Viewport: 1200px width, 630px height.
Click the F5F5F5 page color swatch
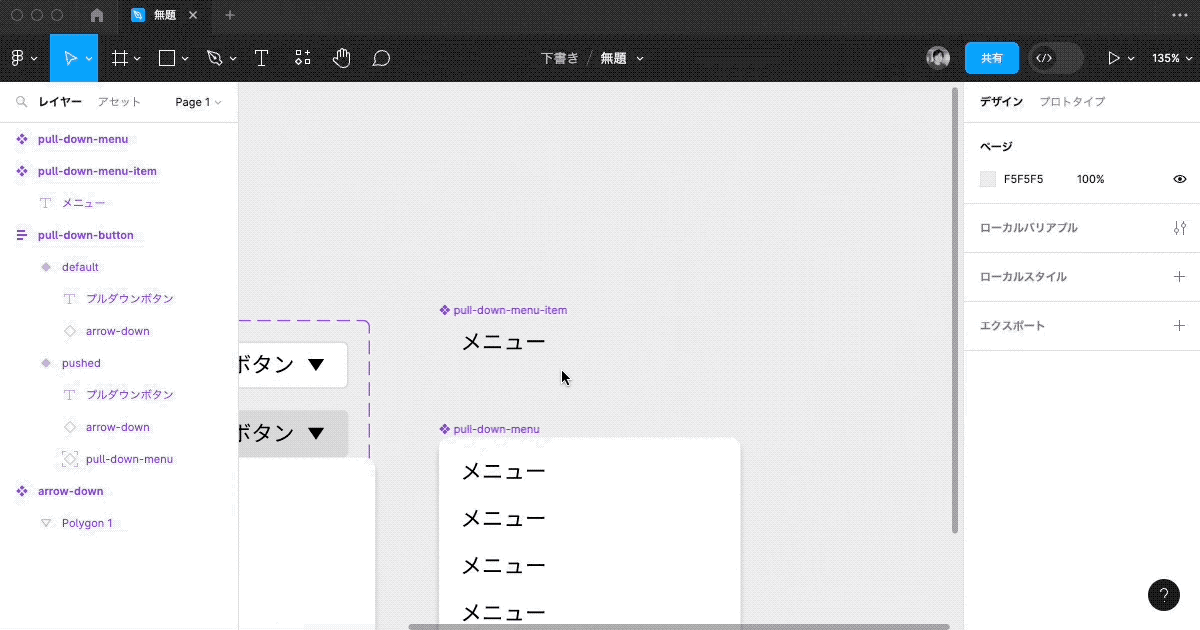[x=988, y=179]
